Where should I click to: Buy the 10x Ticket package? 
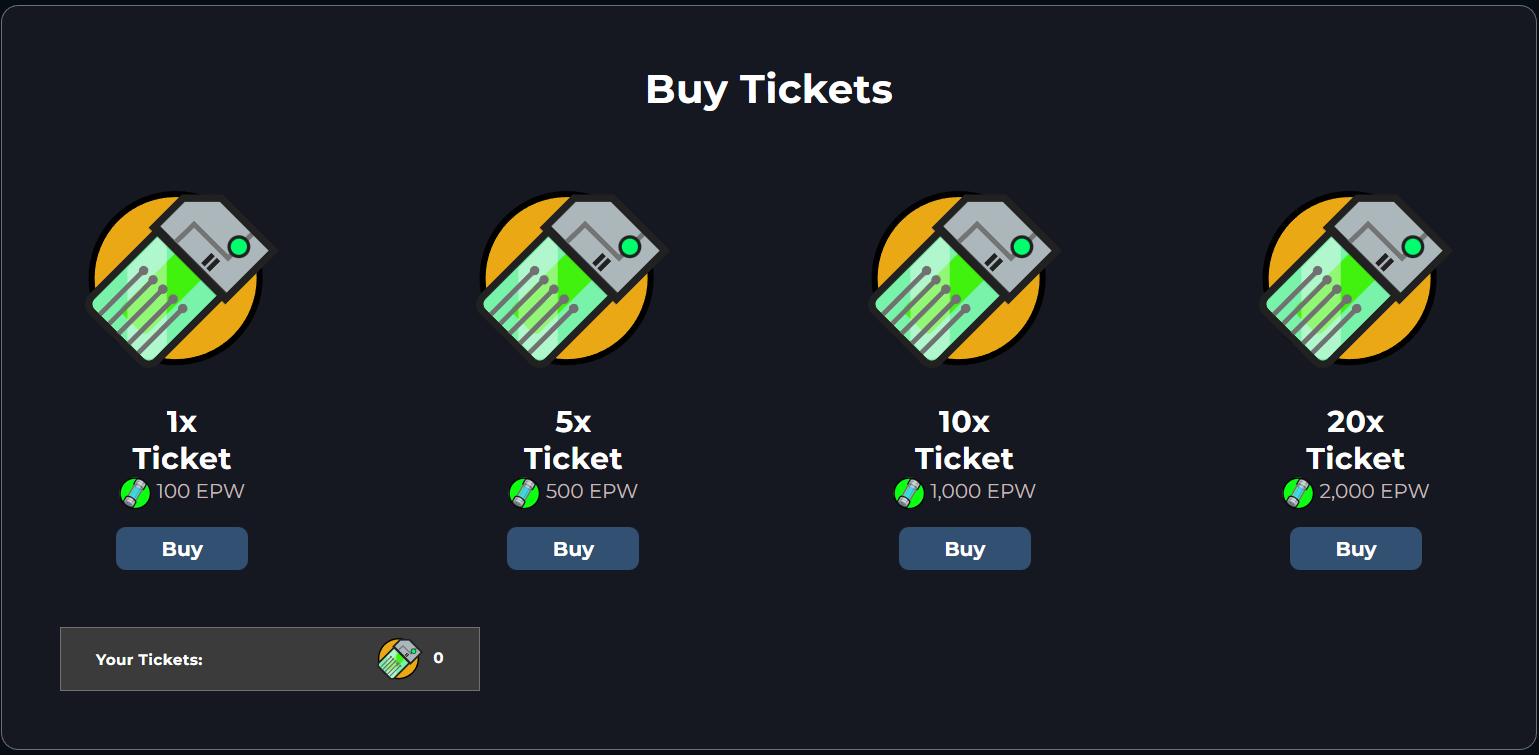965,549
